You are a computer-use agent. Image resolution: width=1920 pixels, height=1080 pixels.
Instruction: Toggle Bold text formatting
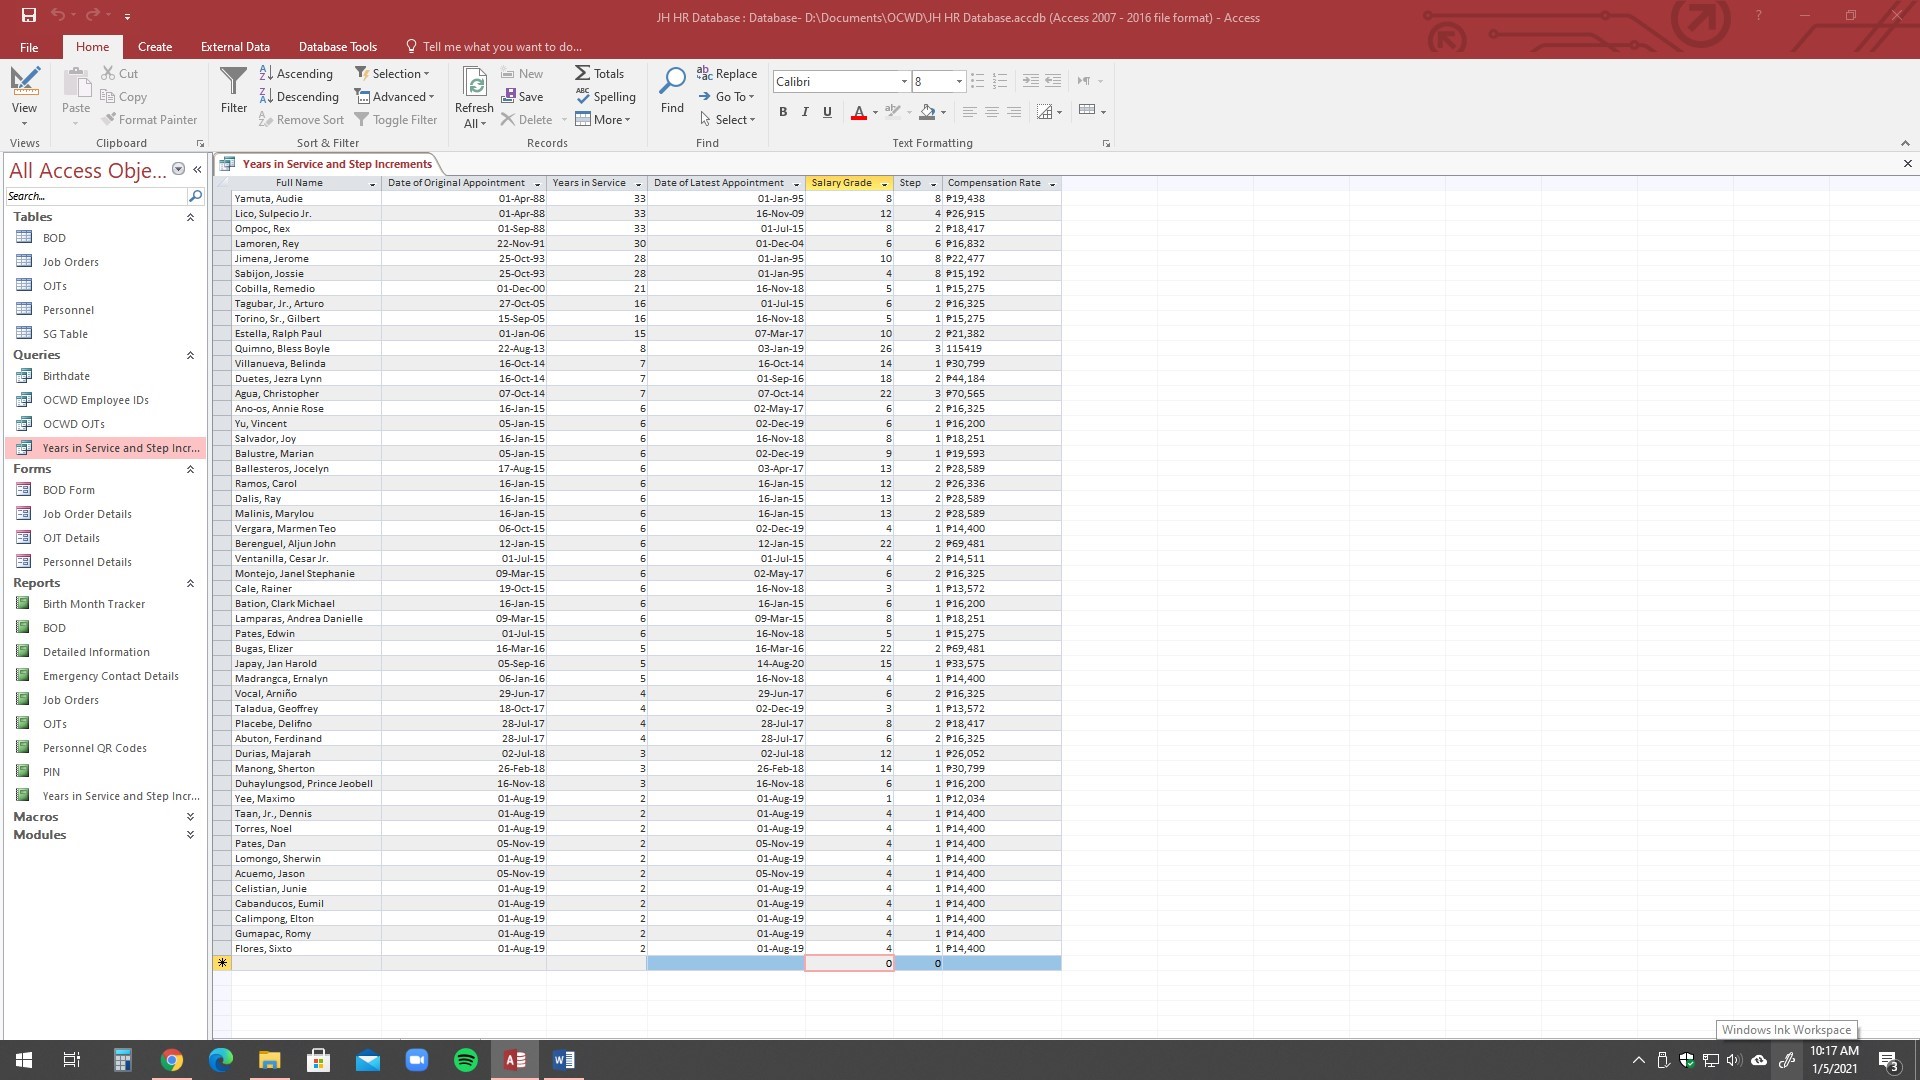point(783,112)
